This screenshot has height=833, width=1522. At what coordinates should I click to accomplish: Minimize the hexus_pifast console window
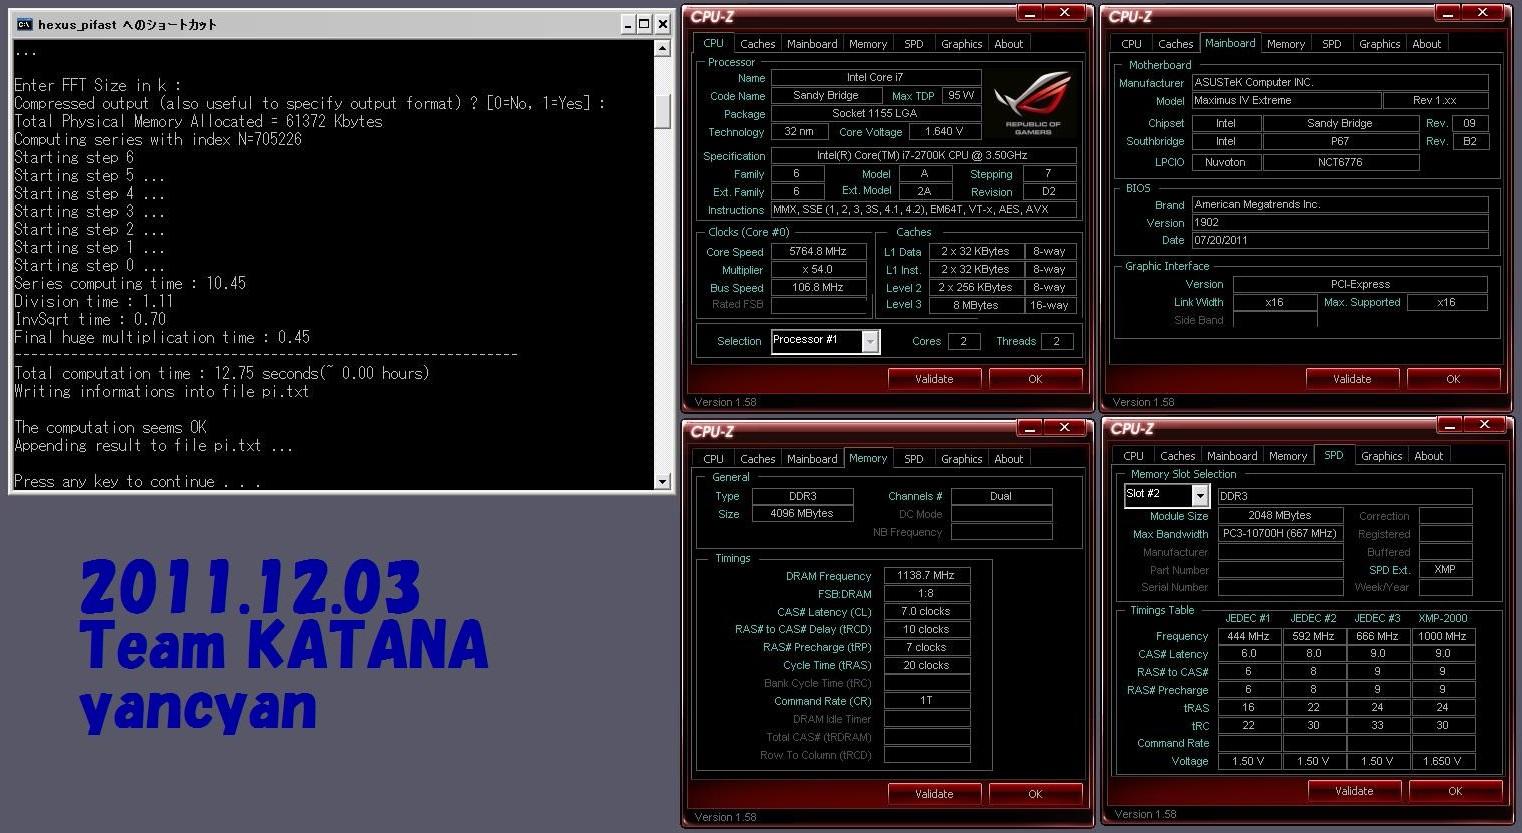pos(627,24)
